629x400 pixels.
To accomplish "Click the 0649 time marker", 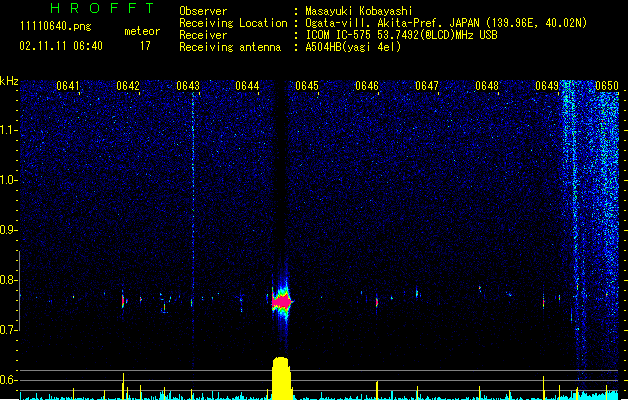I will 547,86.
